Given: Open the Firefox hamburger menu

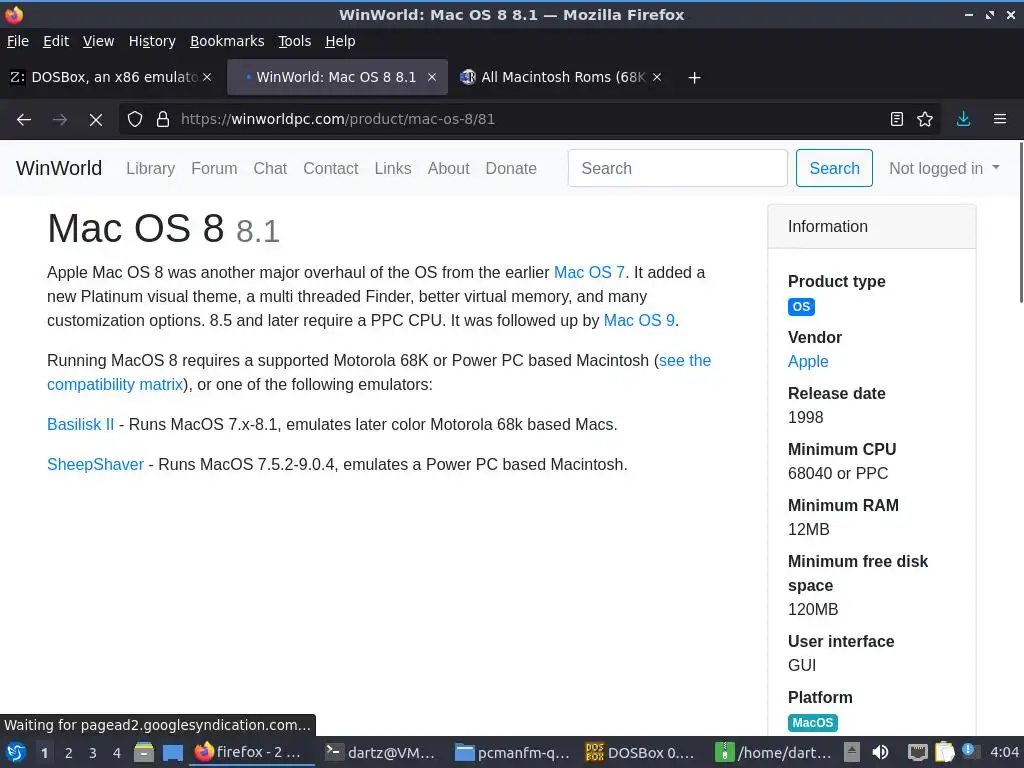Looking at the screenshot, I should 1000,119.
